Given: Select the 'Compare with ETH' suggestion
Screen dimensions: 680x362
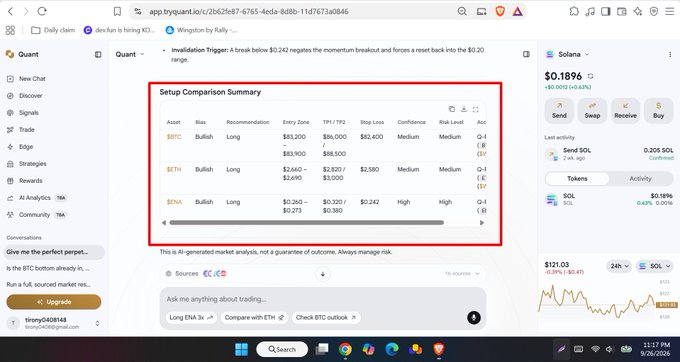Looking at the screenshot, I should tap(254, 317).
